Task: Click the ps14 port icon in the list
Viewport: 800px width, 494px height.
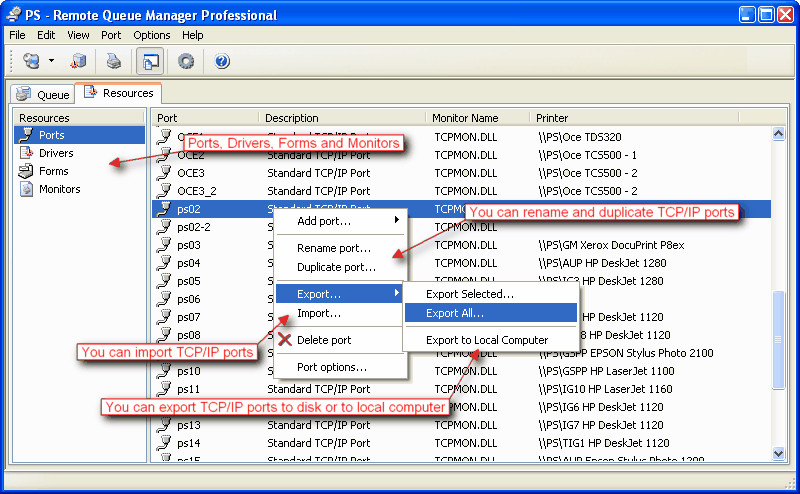Action: coord(165,443)
